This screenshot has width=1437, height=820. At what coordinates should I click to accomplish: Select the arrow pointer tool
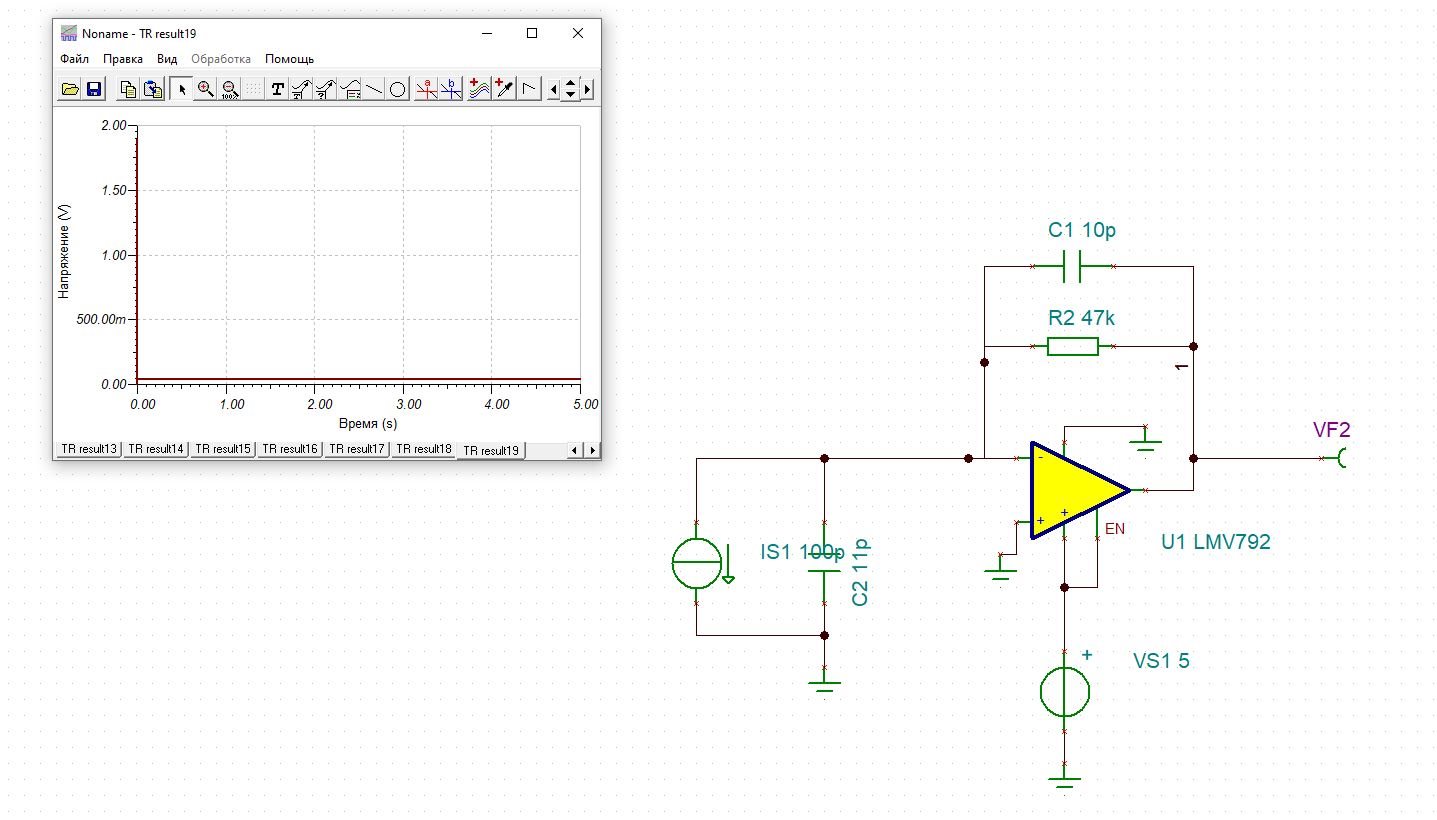pos(182,89)
